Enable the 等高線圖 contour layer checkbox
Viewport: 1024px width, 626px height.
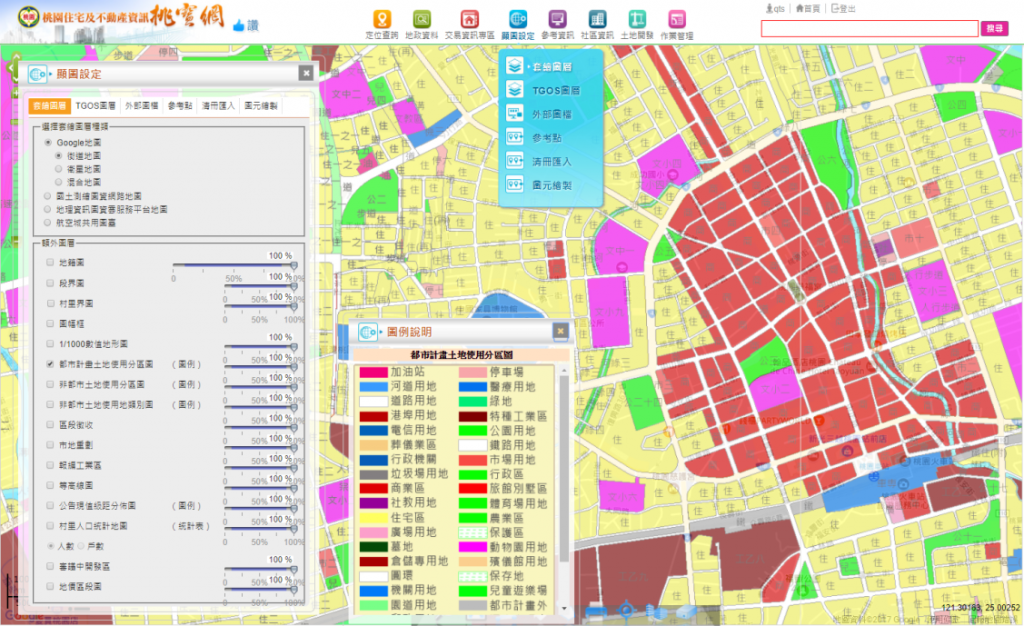pos(50,486)
